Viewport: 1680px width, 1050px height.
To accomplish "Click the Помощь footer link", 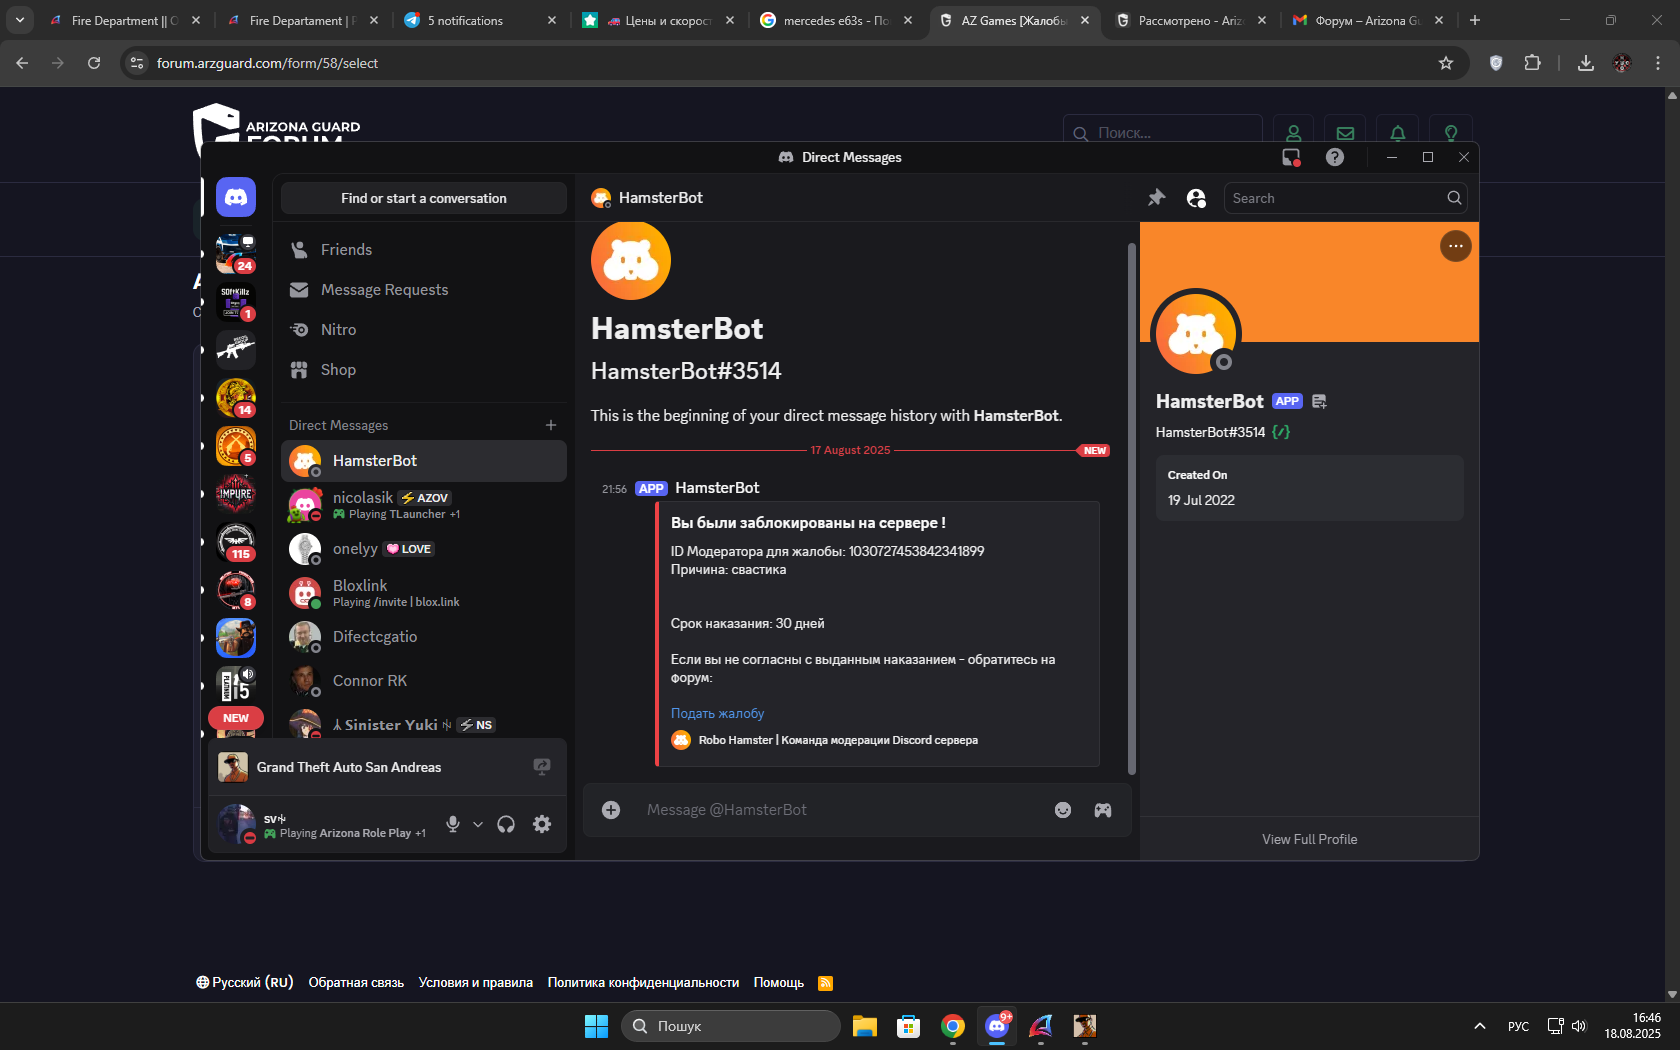I will tap(779, 983).
